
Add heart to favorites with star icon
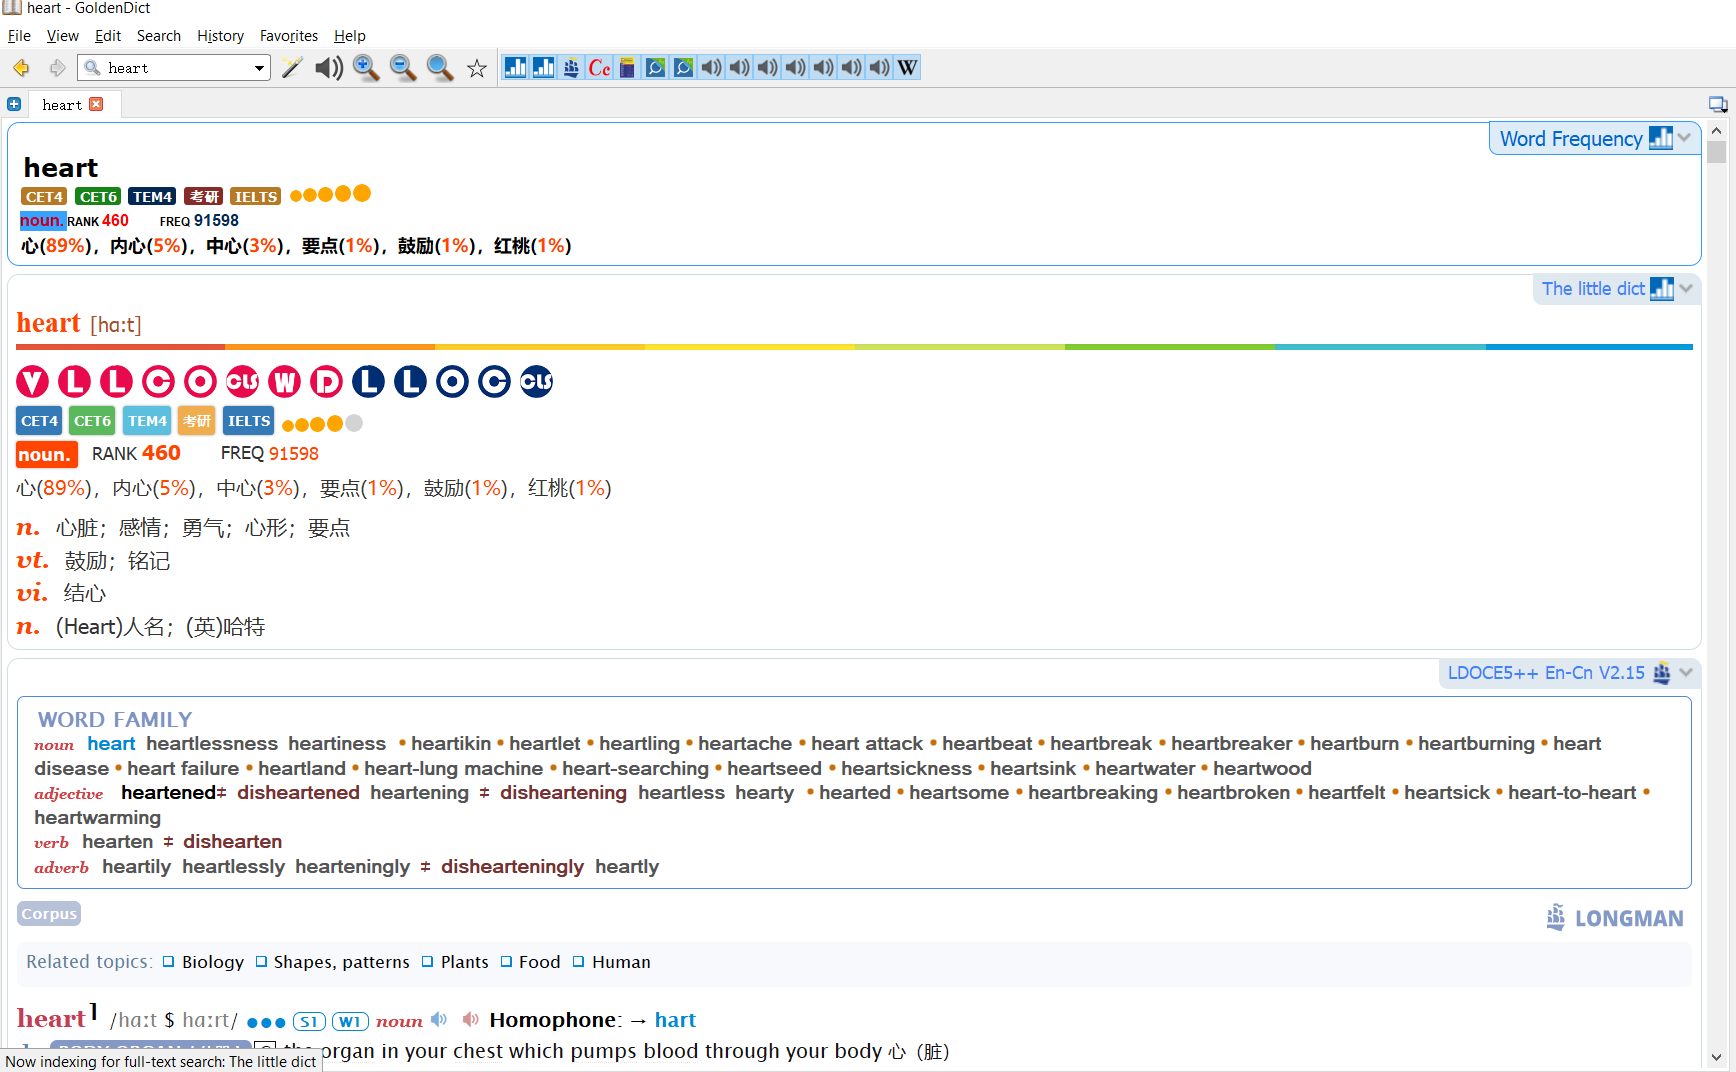pyautogui.click(x=477, y=68)
